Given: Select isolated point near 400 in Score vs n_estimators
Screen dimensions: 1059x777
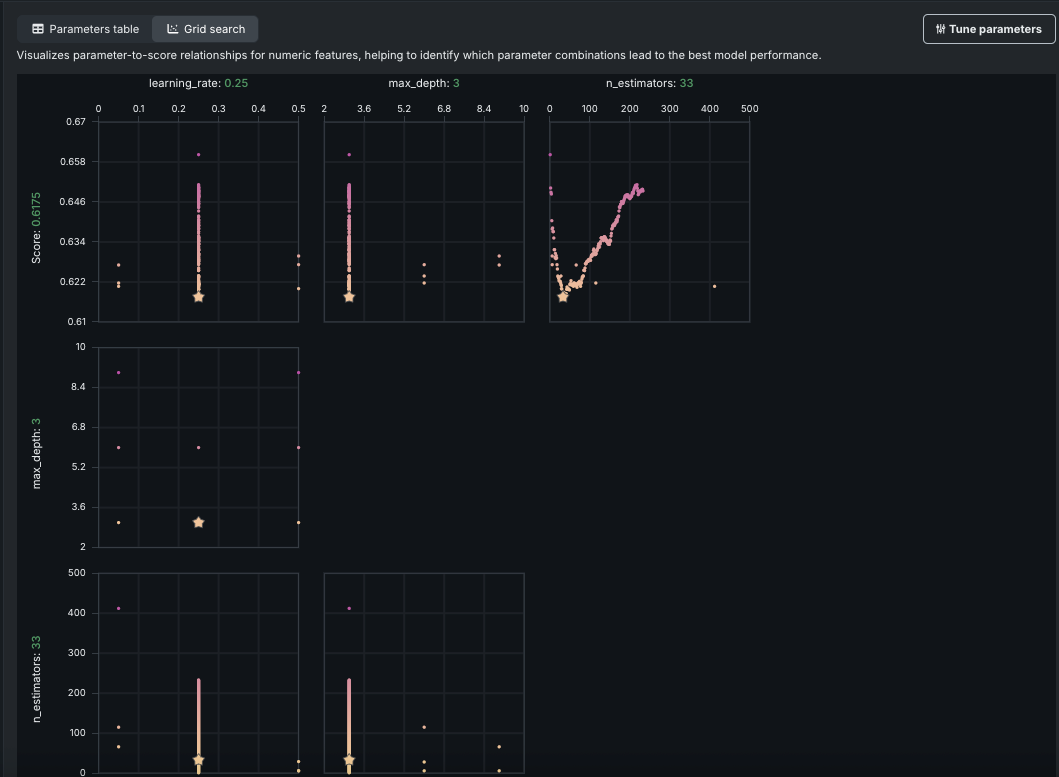Looking at the screenshot, I should coord(714,286).
